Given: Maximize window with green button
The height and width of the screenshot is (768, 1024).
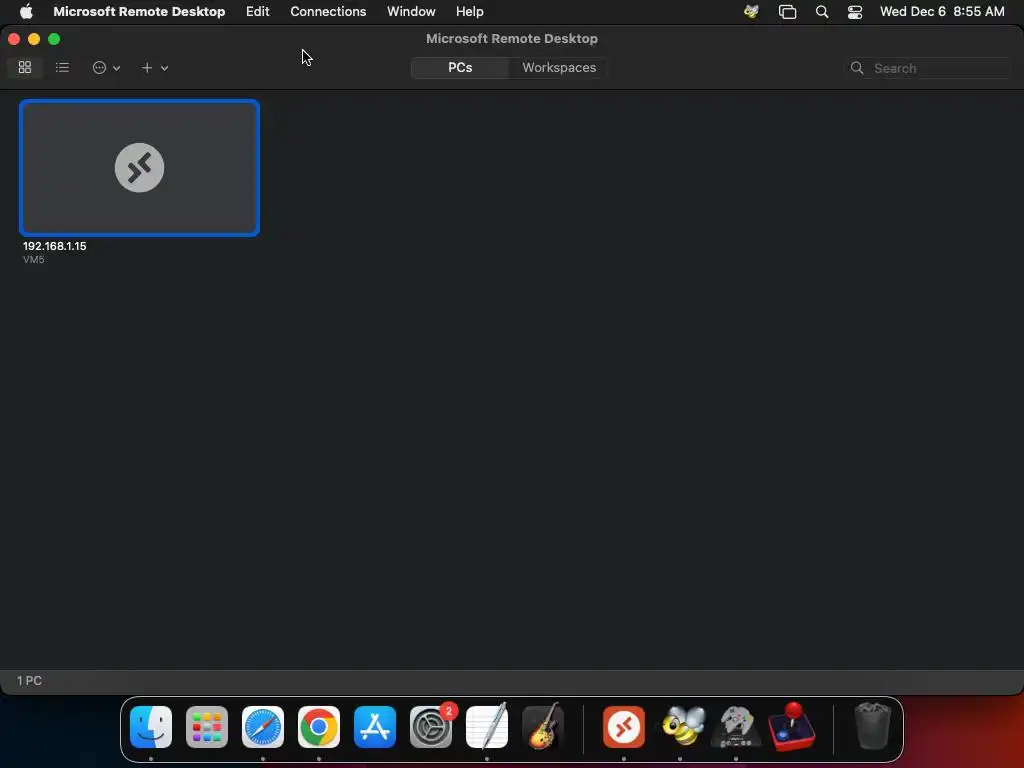Looking at the screenshot, I should [54, 39].
